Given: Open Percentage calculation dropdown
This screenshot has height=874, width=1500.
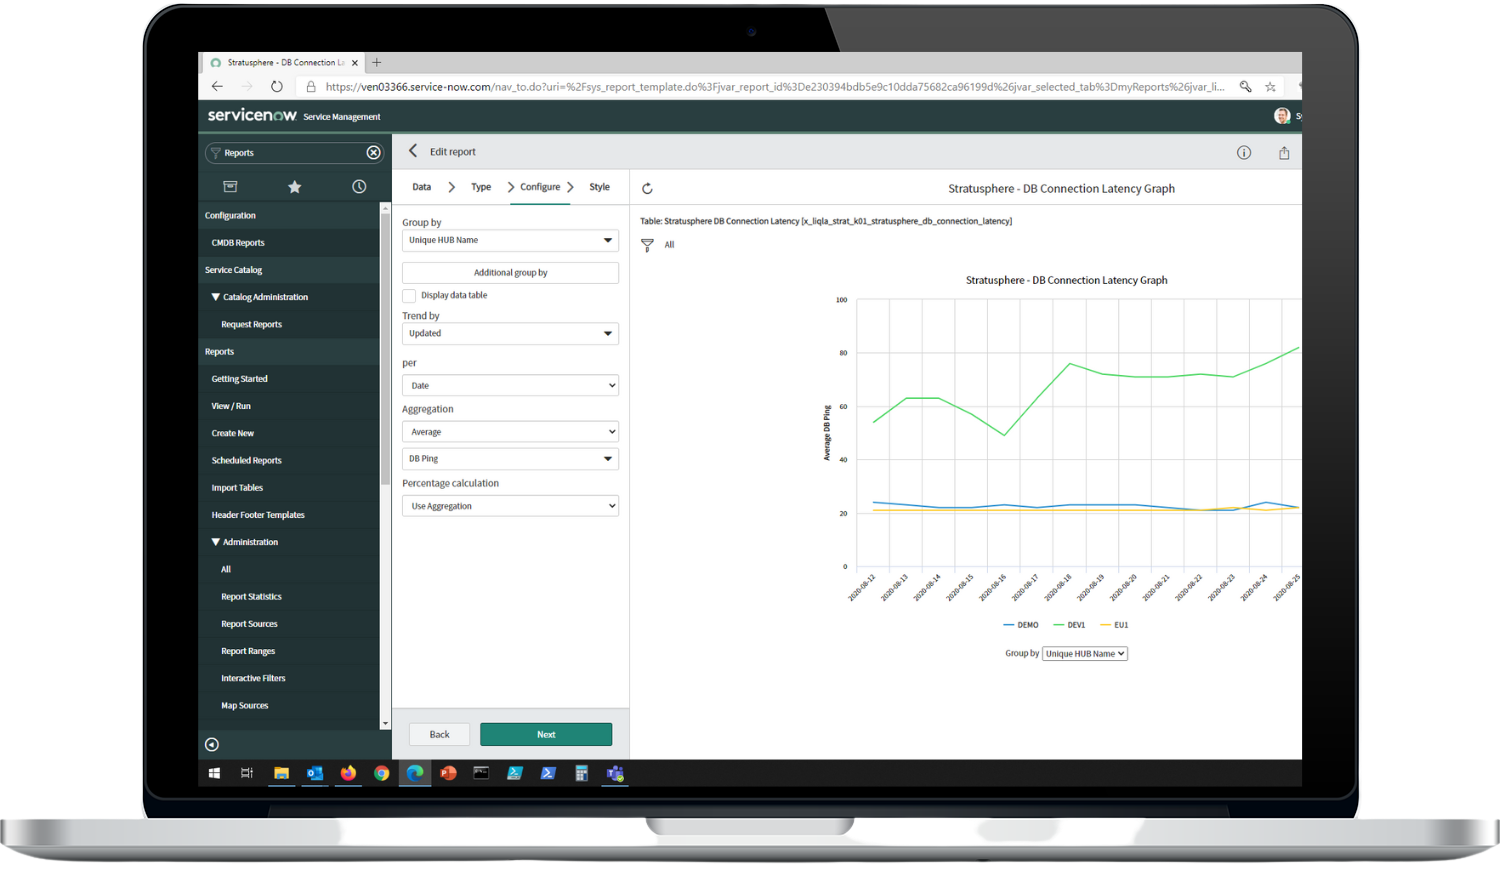Looking at the screenshot, I should [x=510, y=506].
